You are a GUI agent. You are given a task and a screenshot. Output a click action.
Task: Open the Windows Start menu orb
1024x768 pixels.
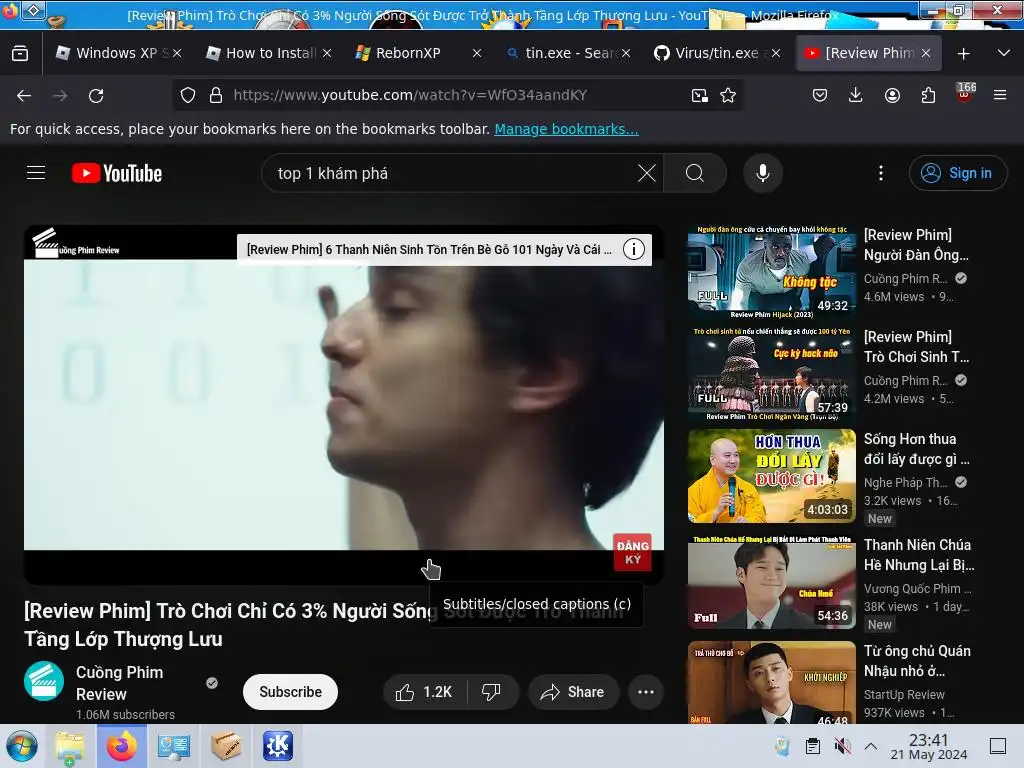22,746
